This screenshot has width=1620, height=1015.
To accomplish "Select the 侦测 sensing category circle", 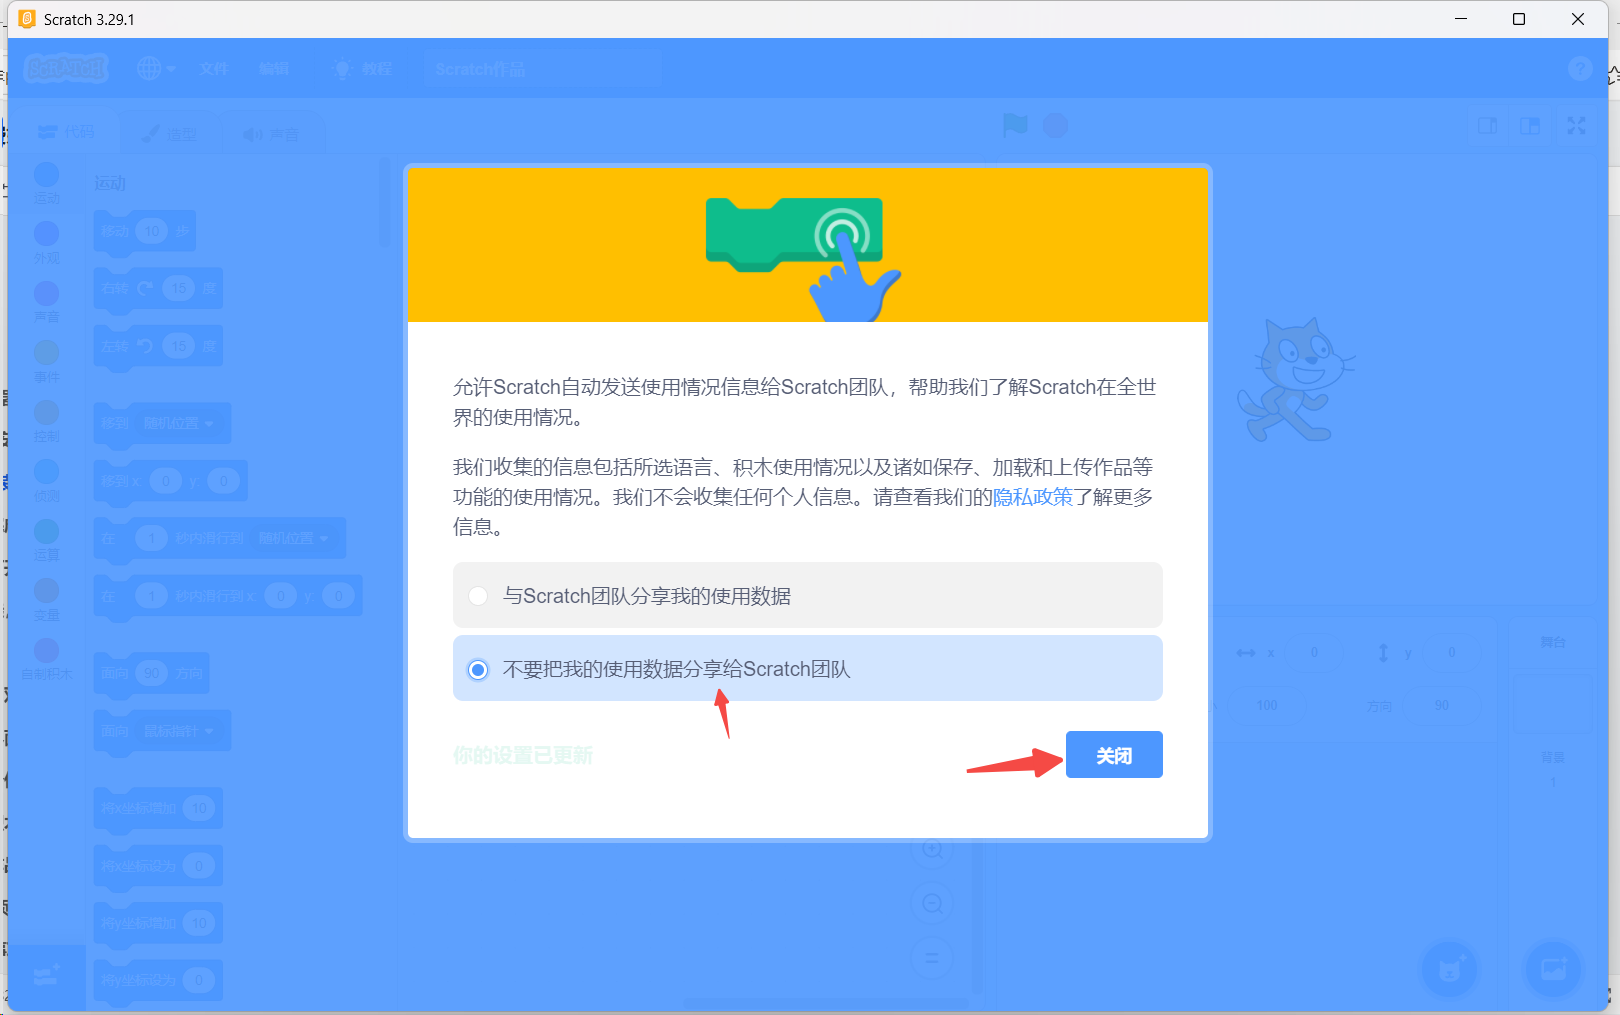I will click(46, 472).
